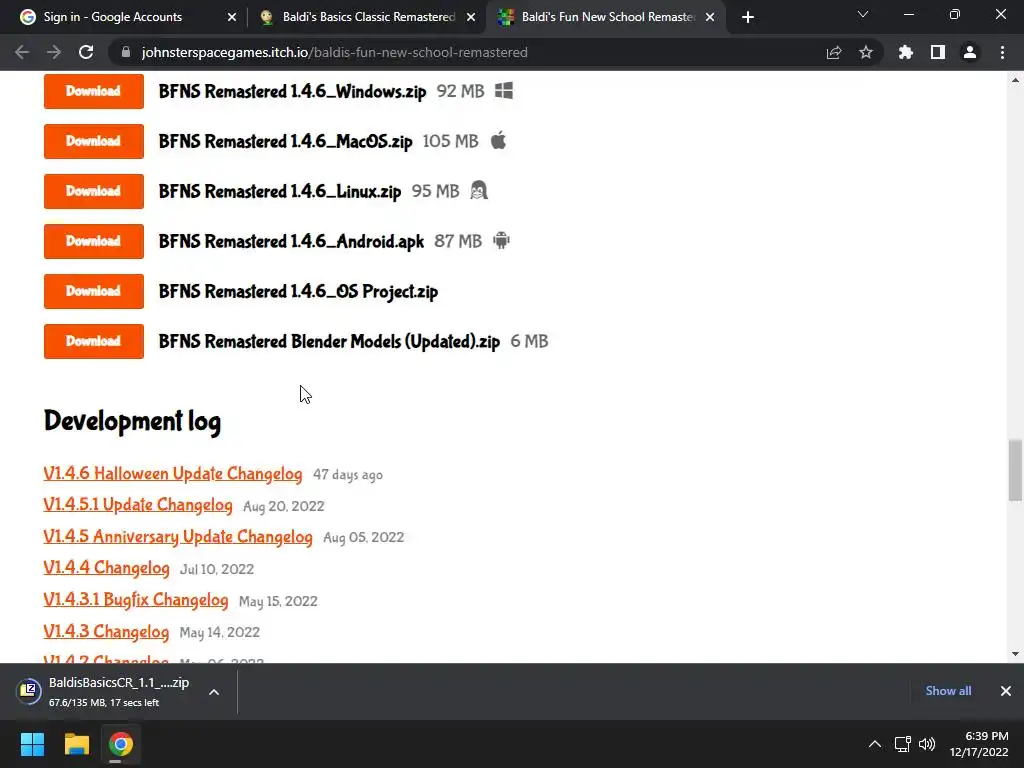Download BFNS Remastered 1.4.6 MacOS zip
The width and height of the screenshot is (1024, 768).
pos(93,141)
